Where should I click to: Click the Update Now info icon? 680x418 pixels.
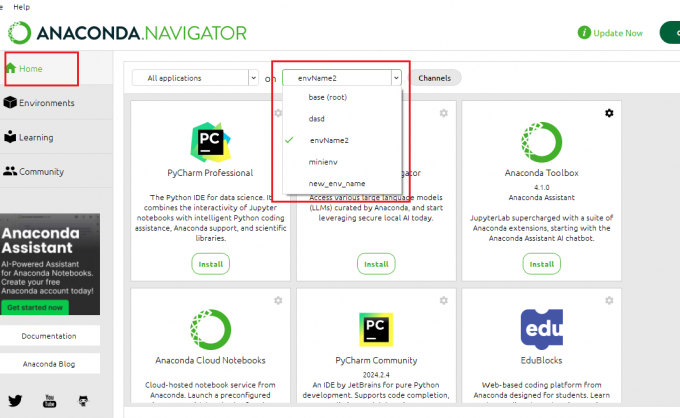click(584, 33)
